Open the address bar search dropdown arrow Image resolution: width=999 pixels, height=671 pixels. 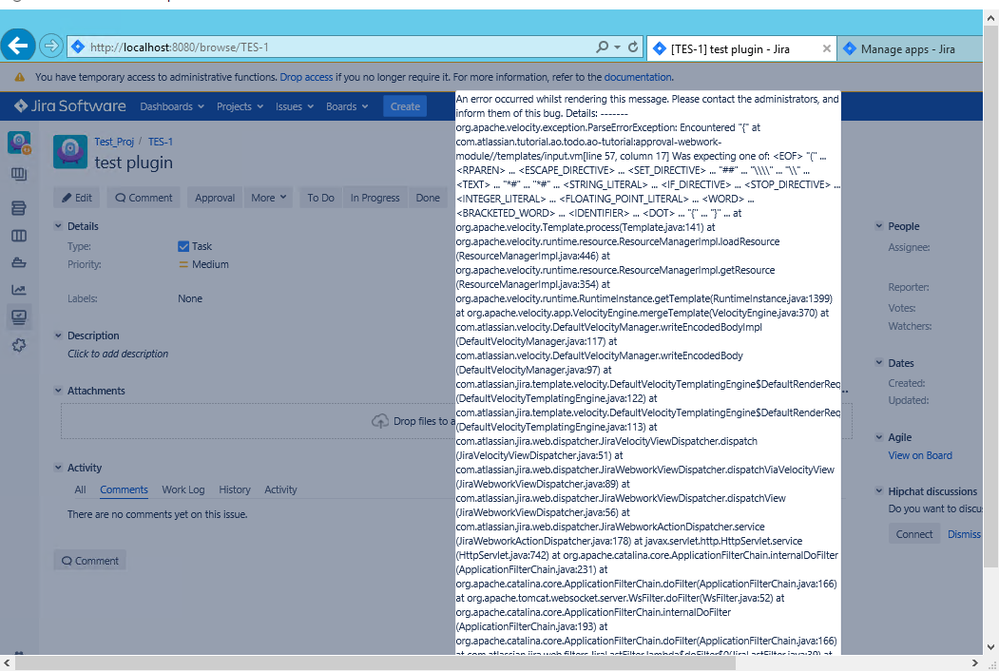[x=617, y=47]
